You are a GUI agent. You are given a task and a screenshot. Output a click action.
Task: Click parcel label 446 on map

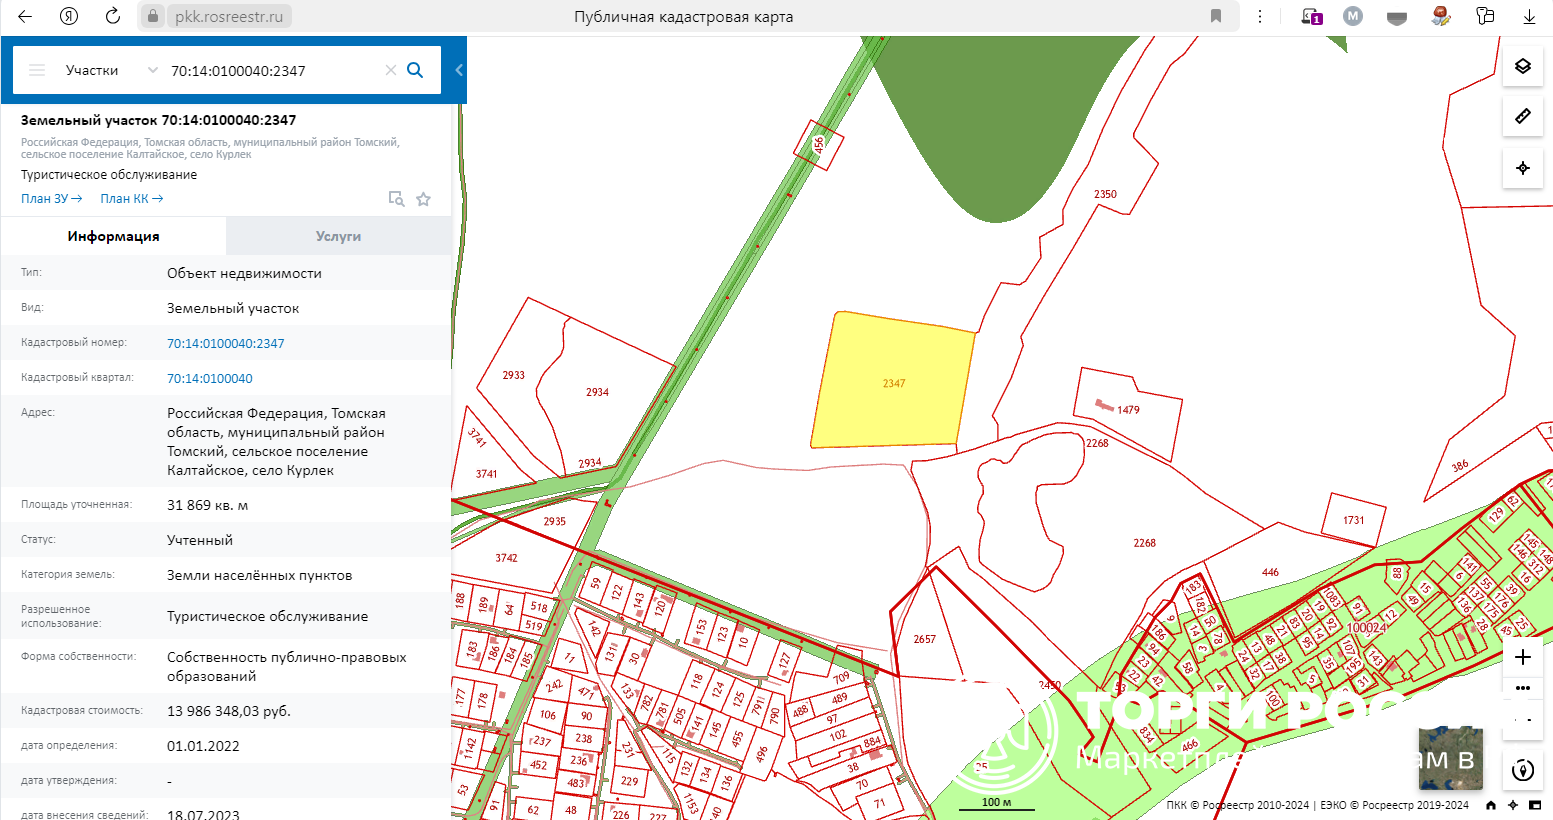point(1270,572)
